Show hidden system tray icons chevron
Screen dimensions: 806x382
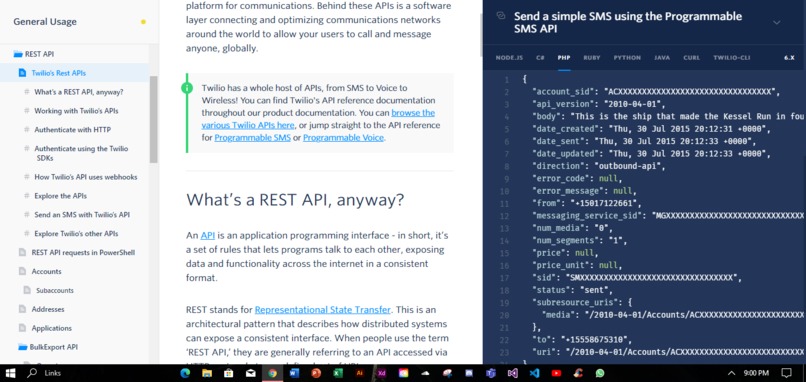732,373
